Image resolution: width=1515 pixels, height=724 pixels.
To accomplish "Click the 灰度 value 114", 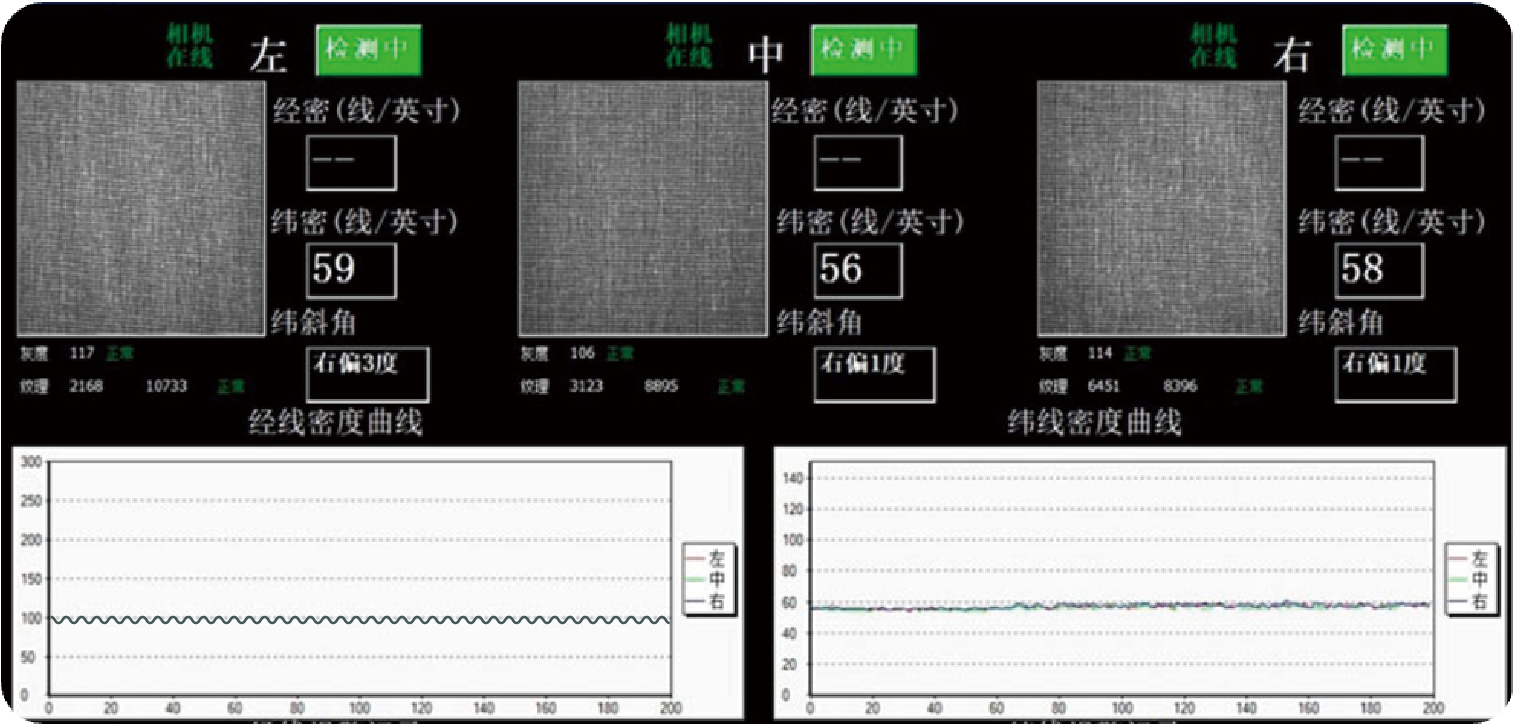I will tap(1101, 353).
